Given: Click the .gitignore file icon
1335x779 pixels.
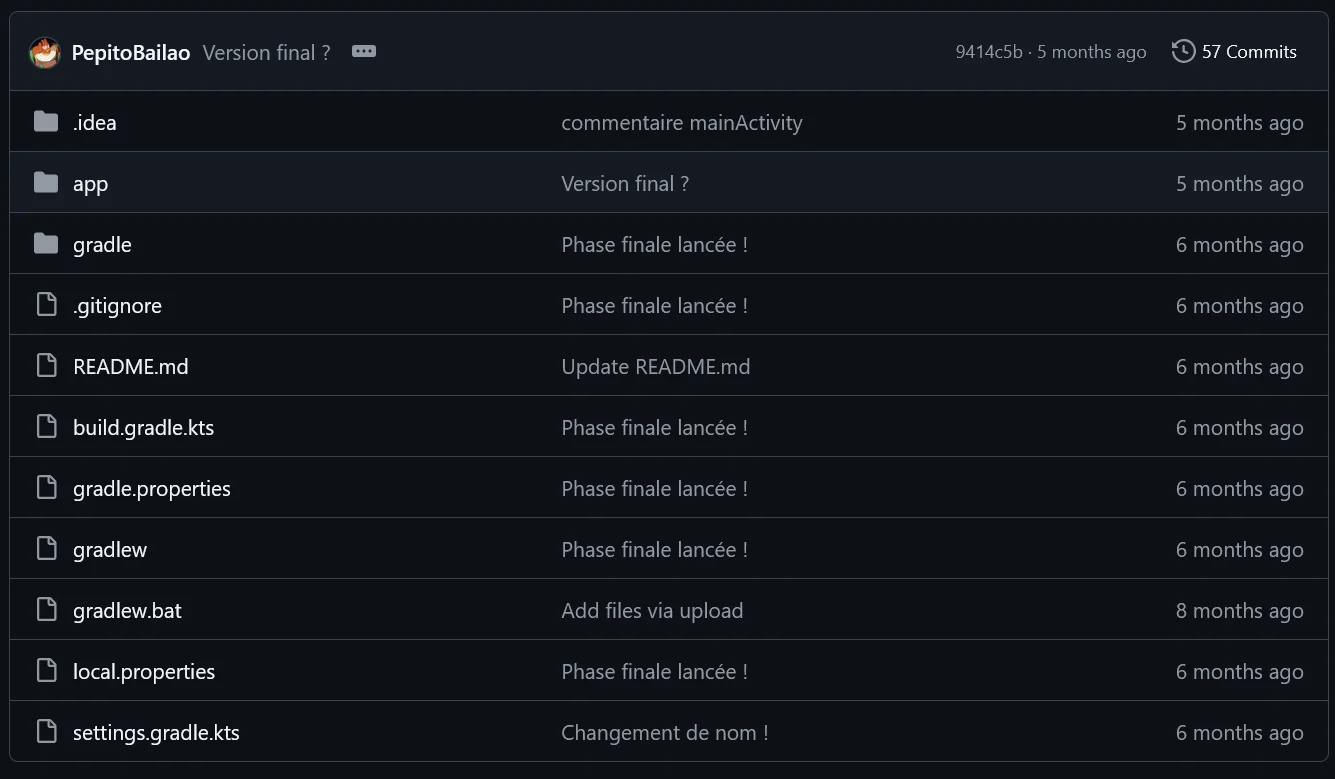Looking at the screenshot, I should [x=46, y=305].
